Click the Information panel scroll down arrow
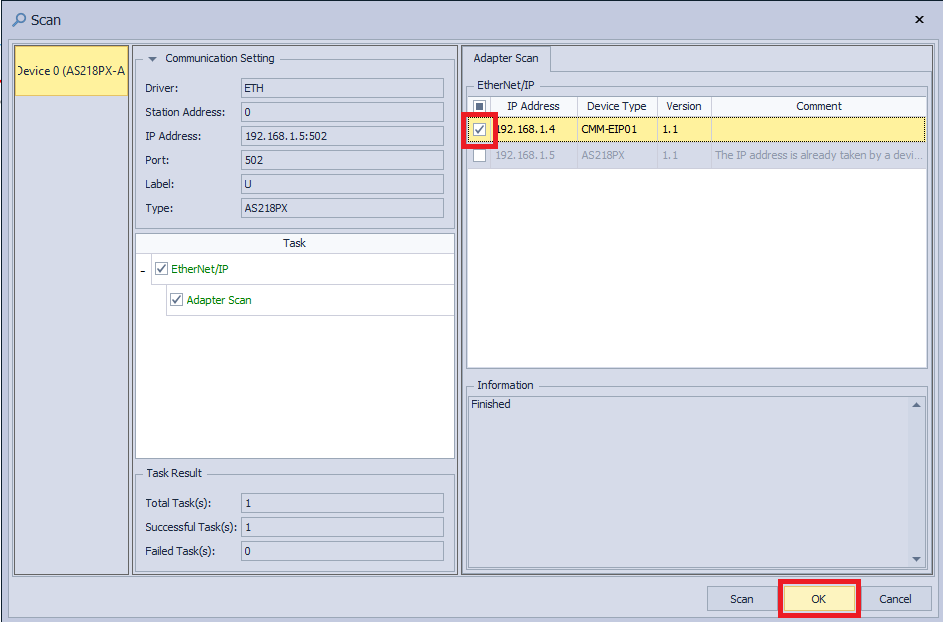 click(x=917, y=559)
